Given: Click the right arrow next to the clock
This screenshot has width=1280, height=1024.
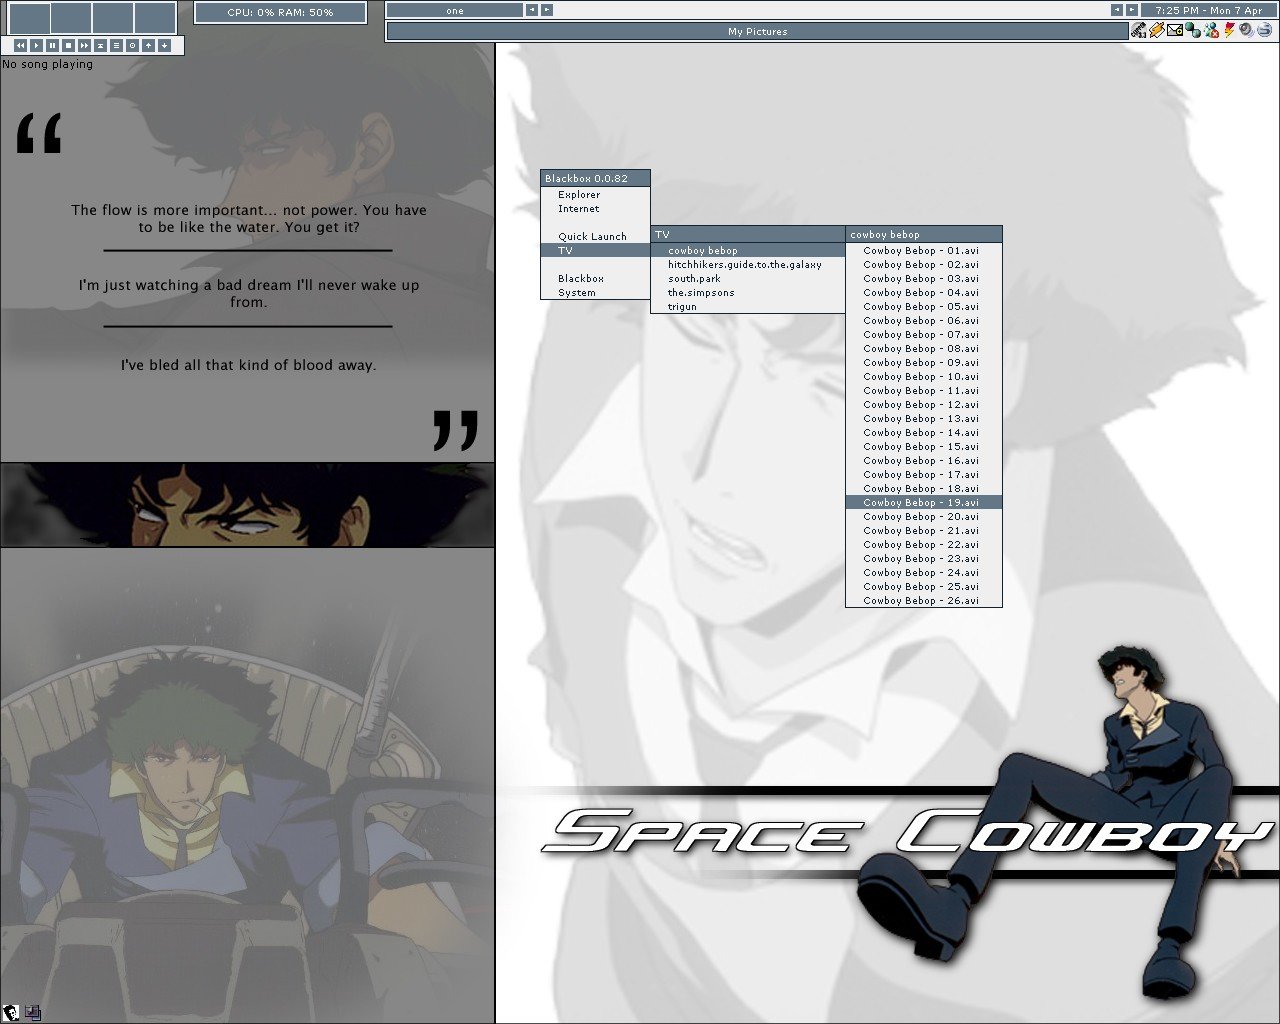Looking at the screenshot, I should click(1132, 10).
